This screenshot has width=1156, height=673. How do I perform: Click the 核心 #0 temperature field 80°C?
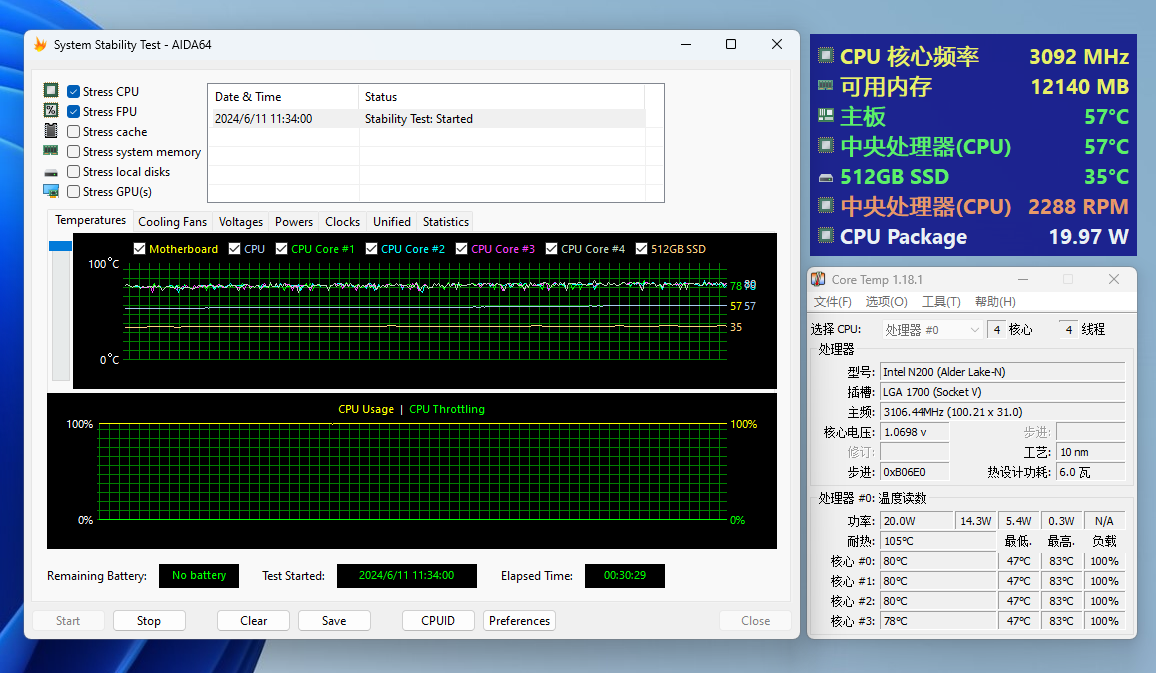point(938,561)
